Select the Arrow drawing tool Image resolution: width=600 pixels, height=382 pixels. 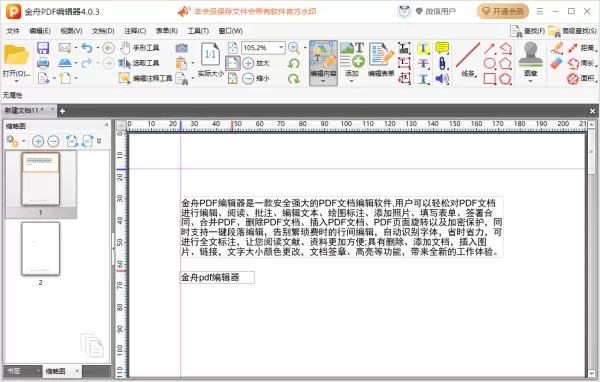(x=489, y=48)
